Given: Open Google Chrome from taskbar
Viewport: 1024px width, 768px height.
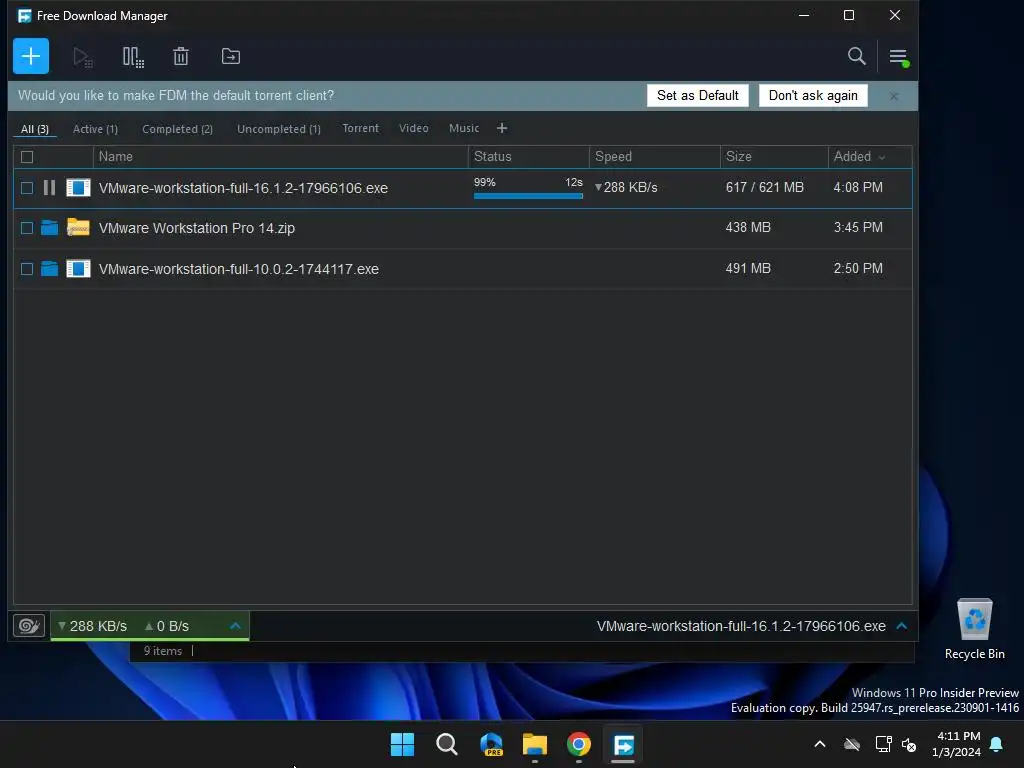Looking at the screenshot, I should [x=579, y=744].
